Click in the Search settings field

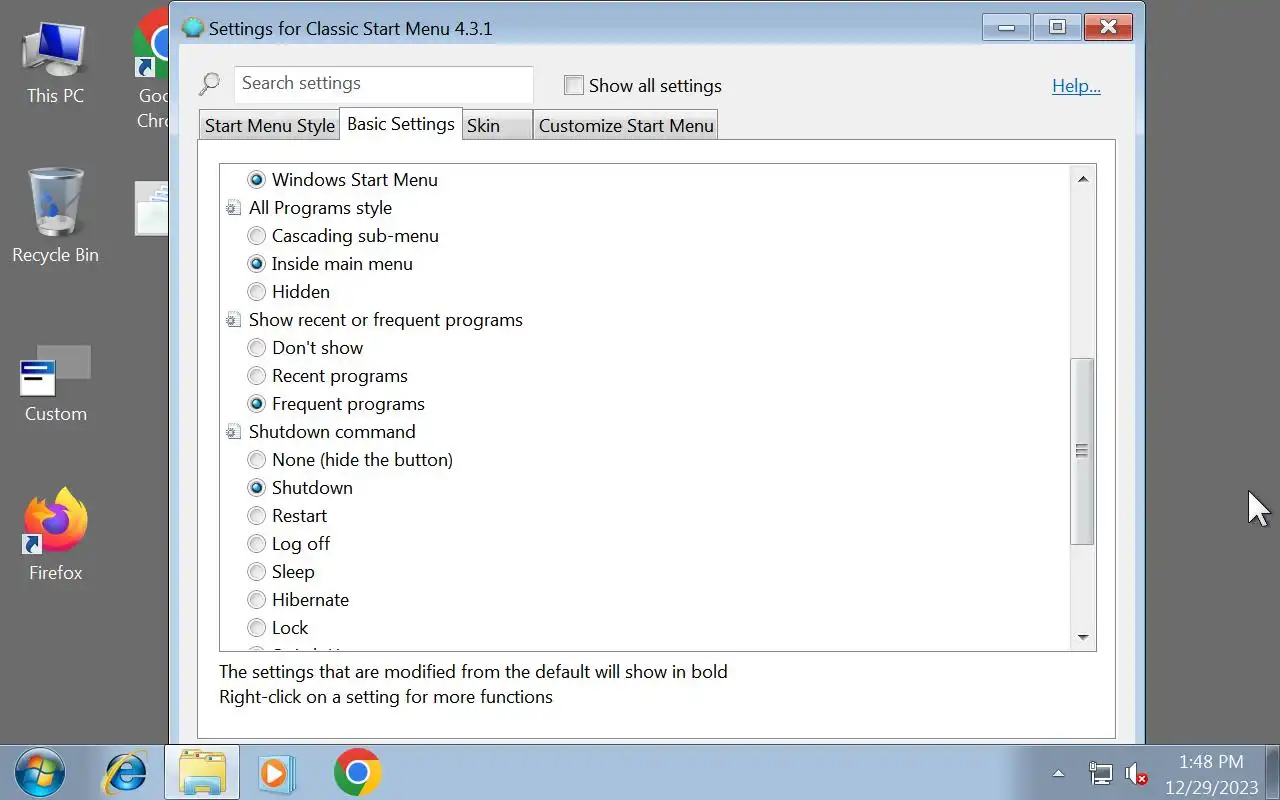pos(383,84)
